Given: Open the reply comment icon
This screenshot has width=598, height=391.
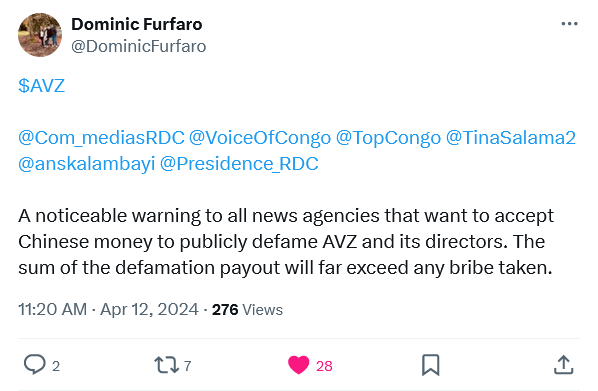Looking at the screenshot, I should point(35,364).
